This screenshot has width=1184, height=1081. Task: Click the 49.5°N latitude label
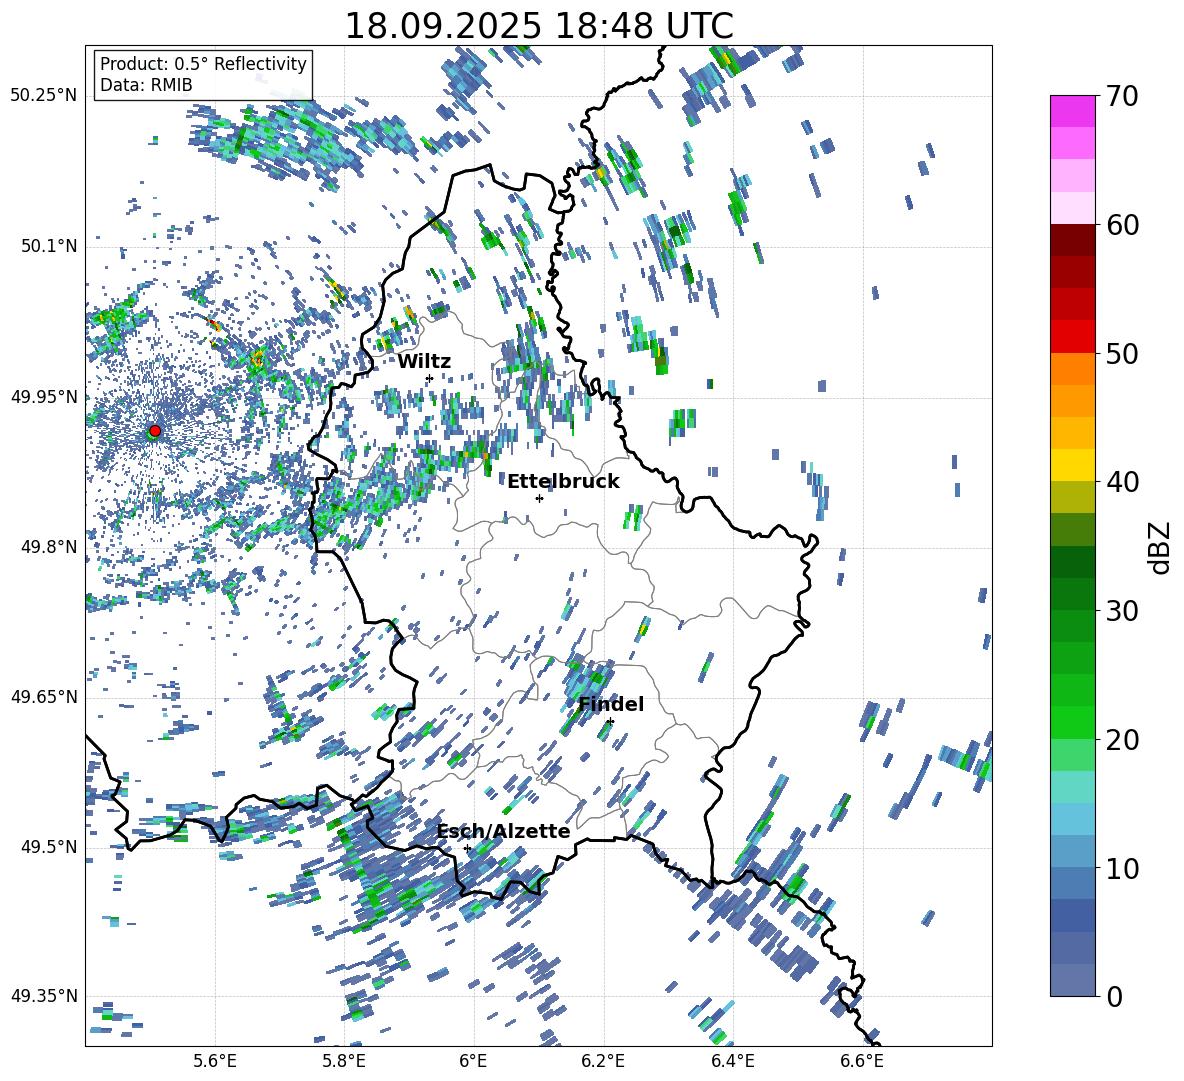48,847
